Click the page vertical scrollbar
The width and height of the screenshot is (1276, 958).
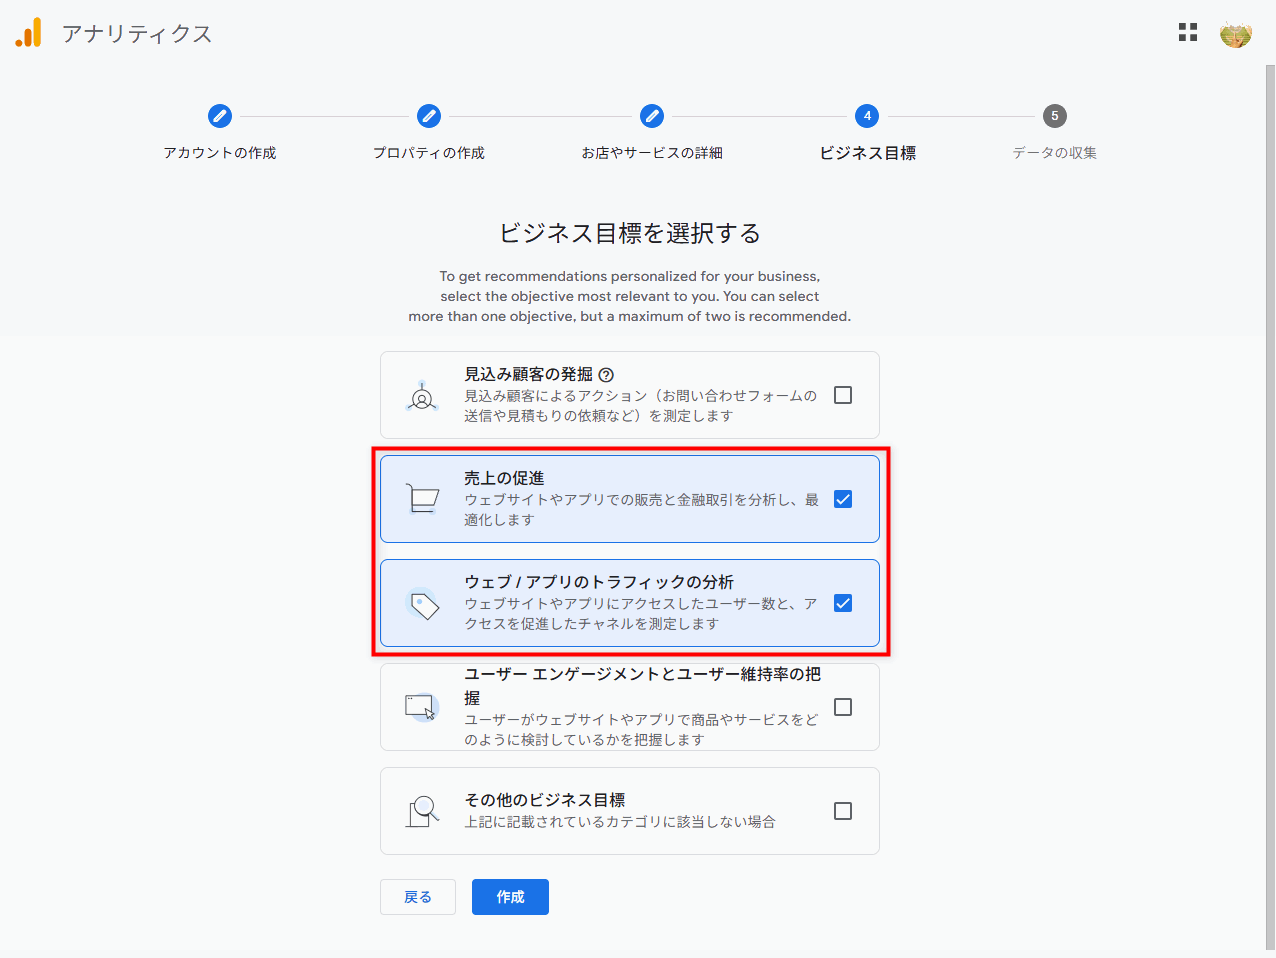pyautogui.click(x=1270, y=507)
